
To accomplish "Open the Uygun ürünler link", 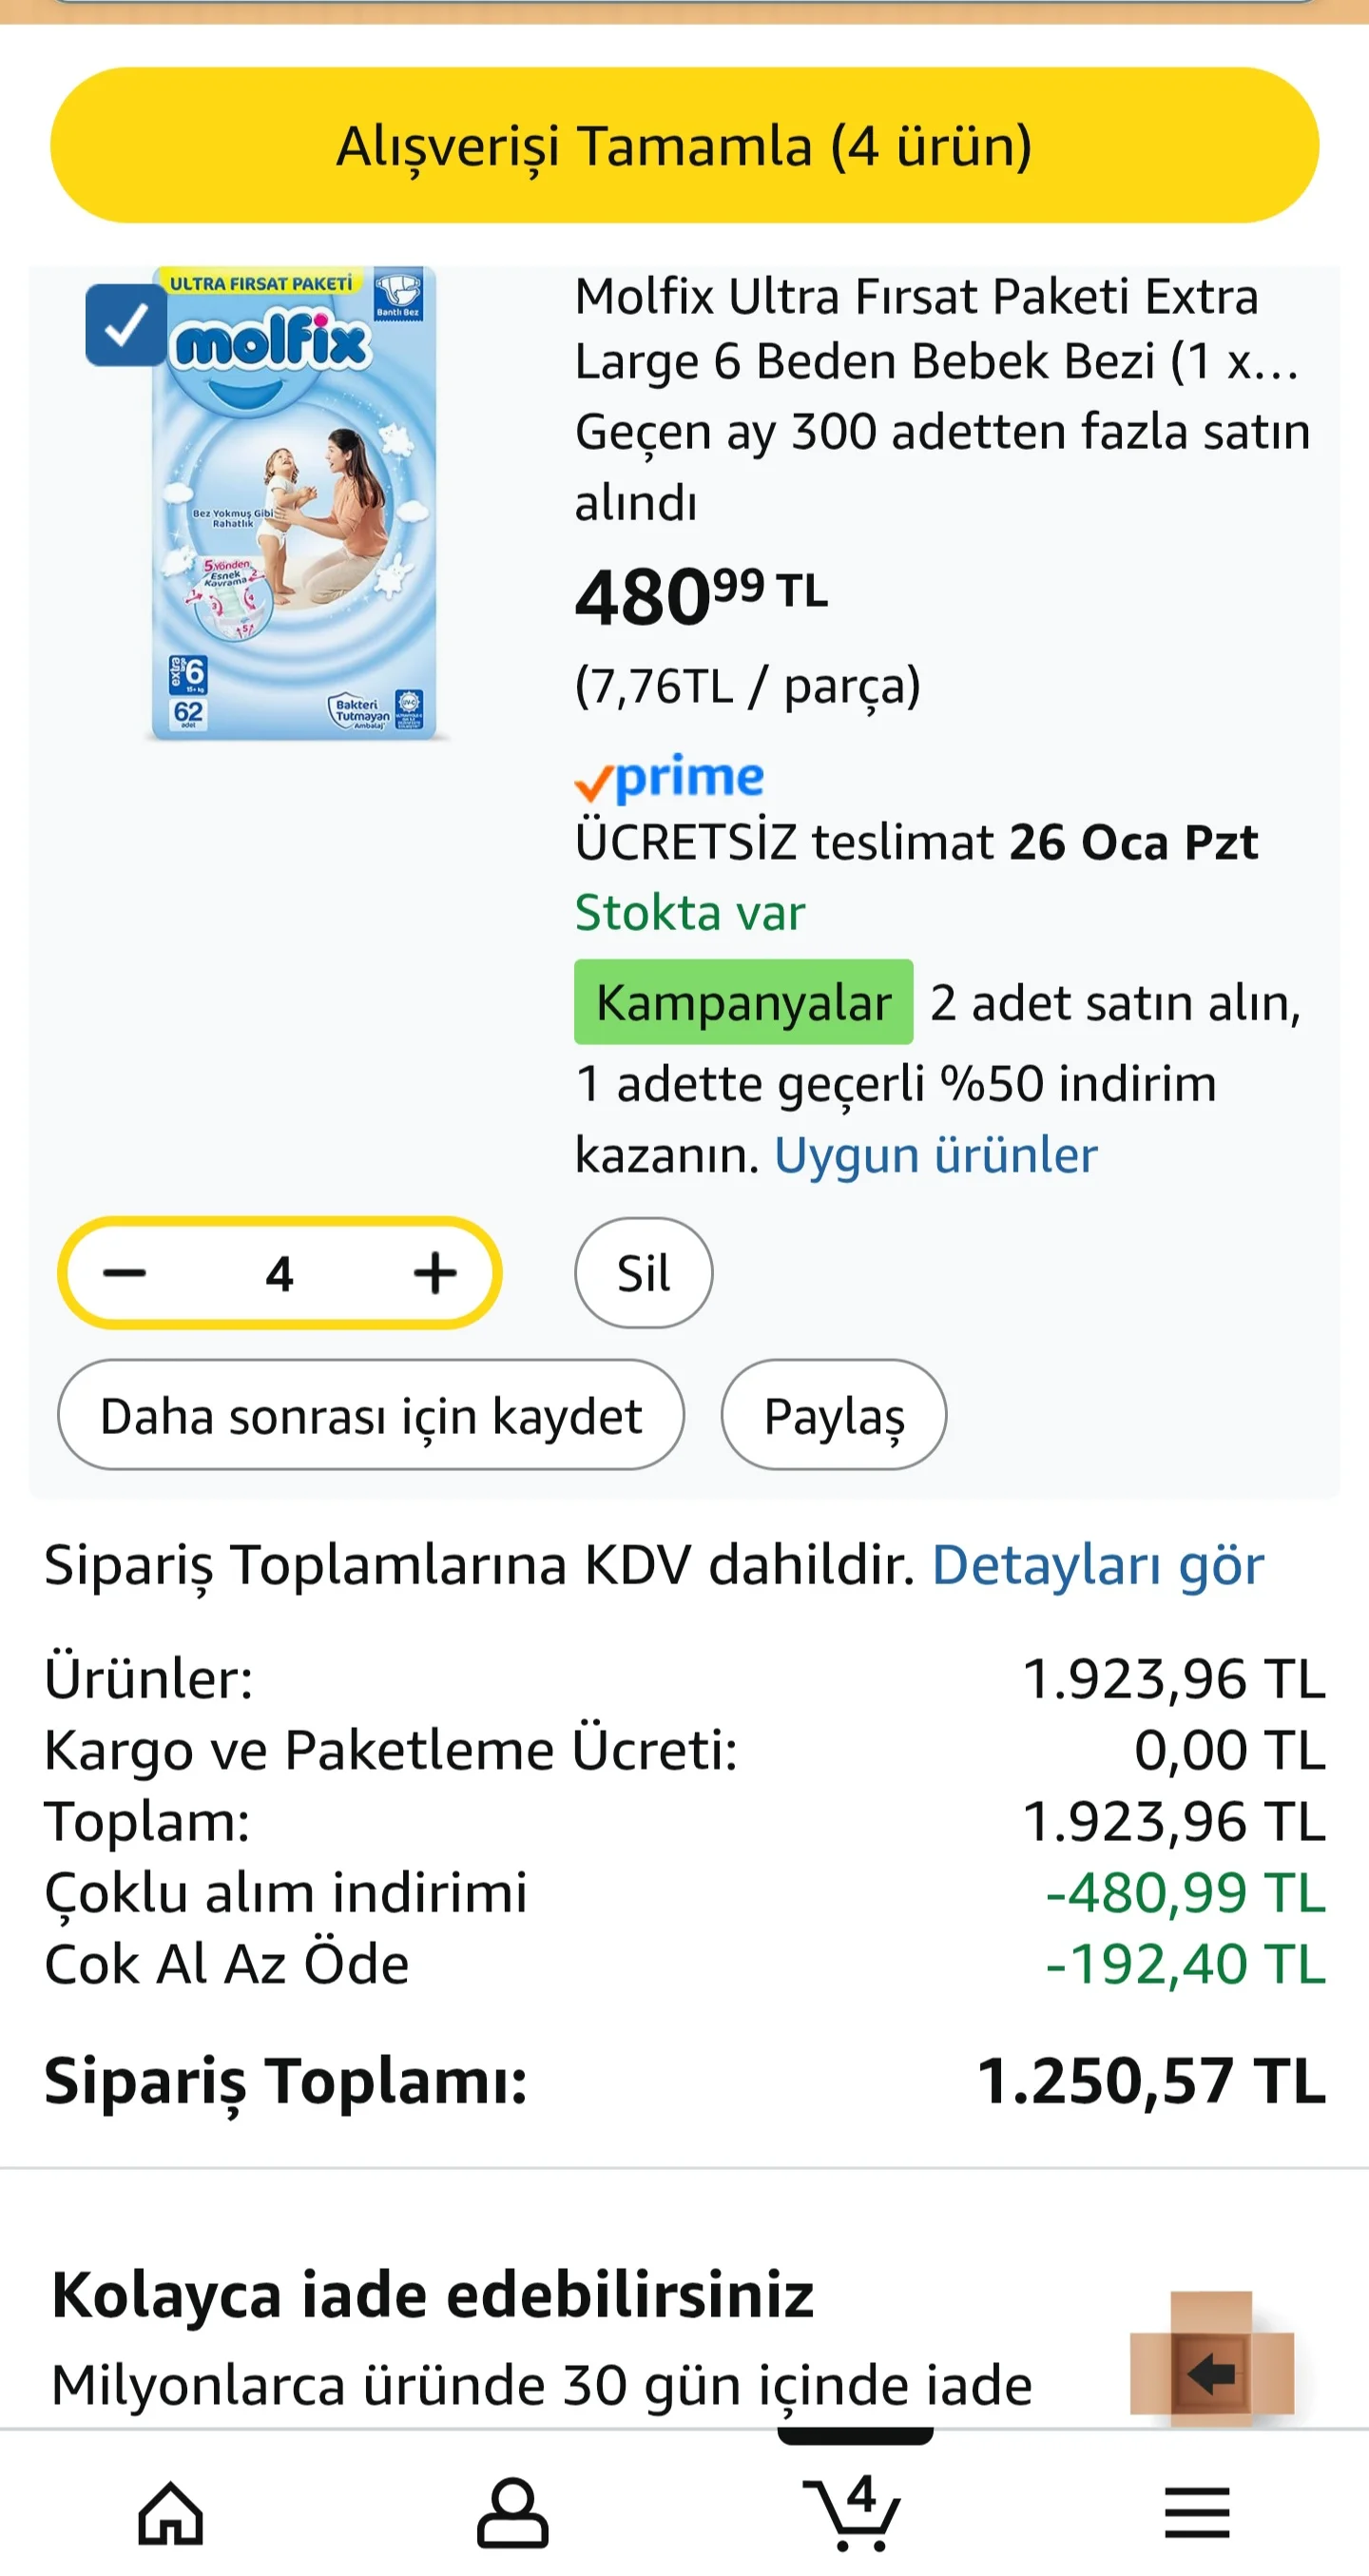I will [935, 1155].
